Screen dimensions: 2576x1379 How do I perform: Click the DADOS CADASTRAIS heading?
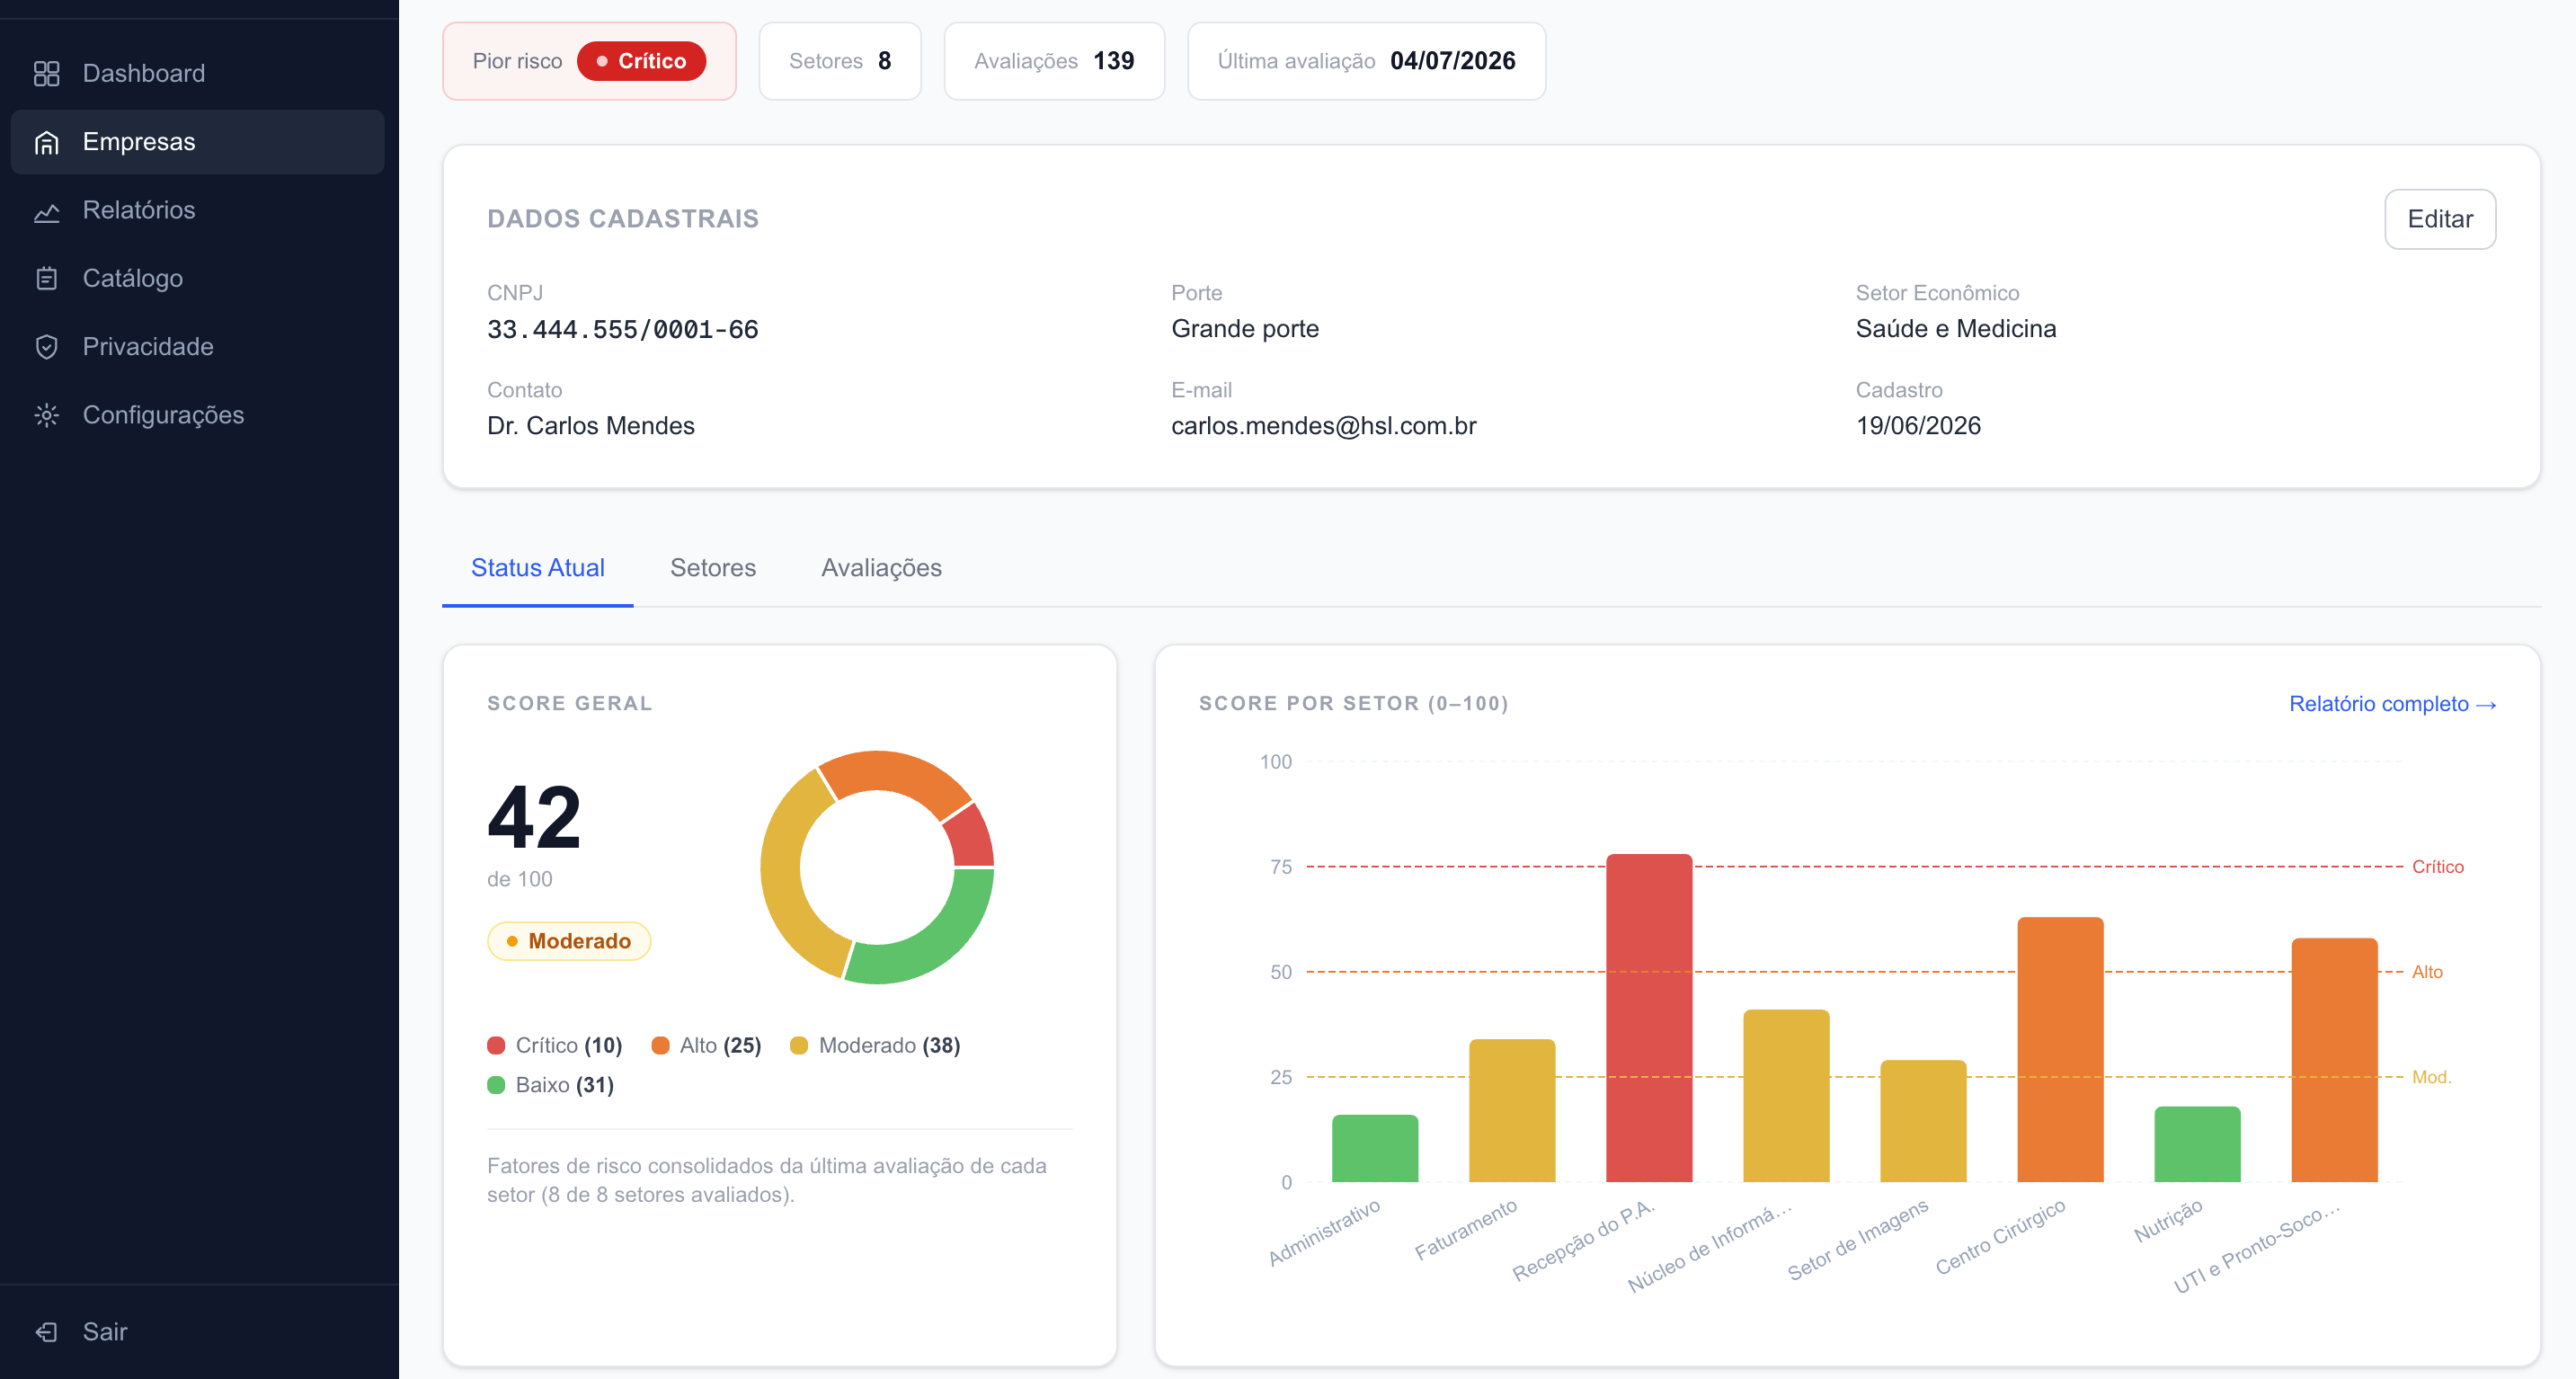point(622,219)
